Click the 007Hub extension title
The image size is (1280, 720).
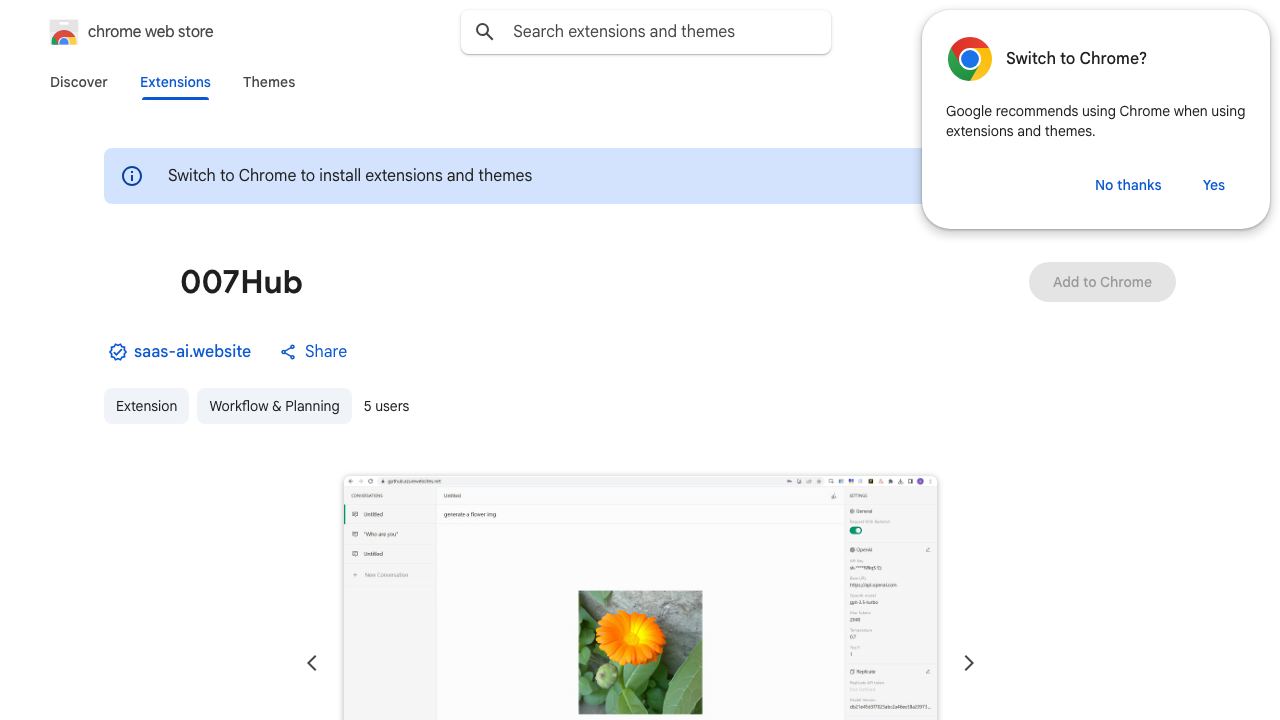tap(241, 282)
